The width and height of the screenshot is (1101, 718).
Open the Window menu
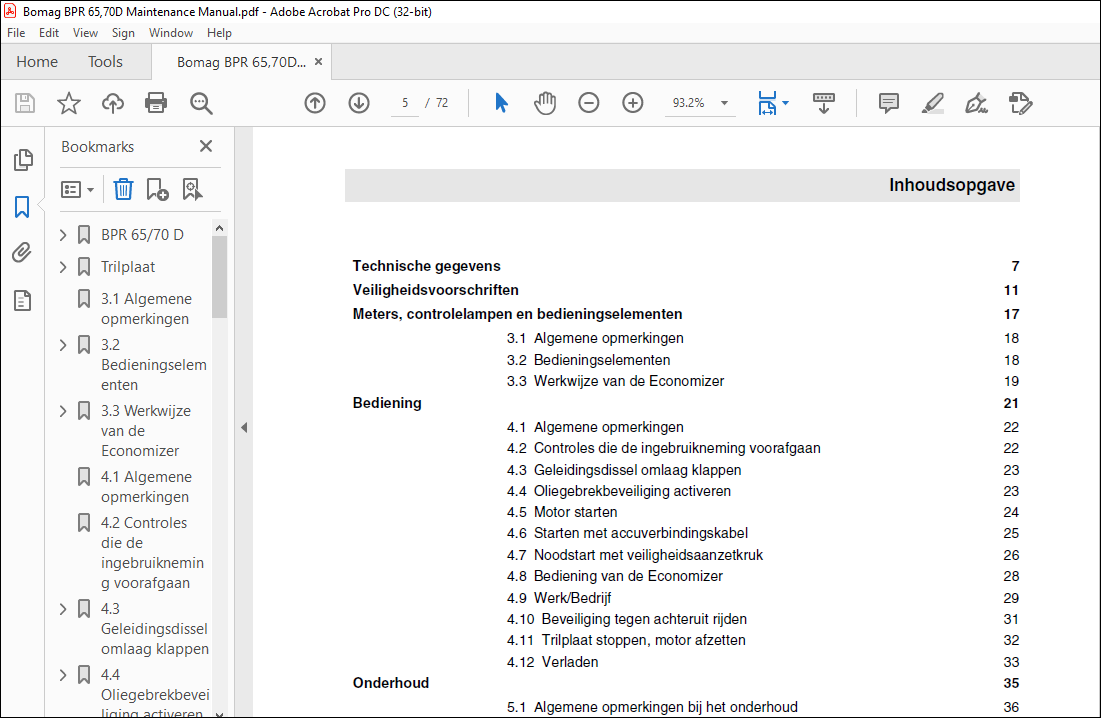[171, 33]
